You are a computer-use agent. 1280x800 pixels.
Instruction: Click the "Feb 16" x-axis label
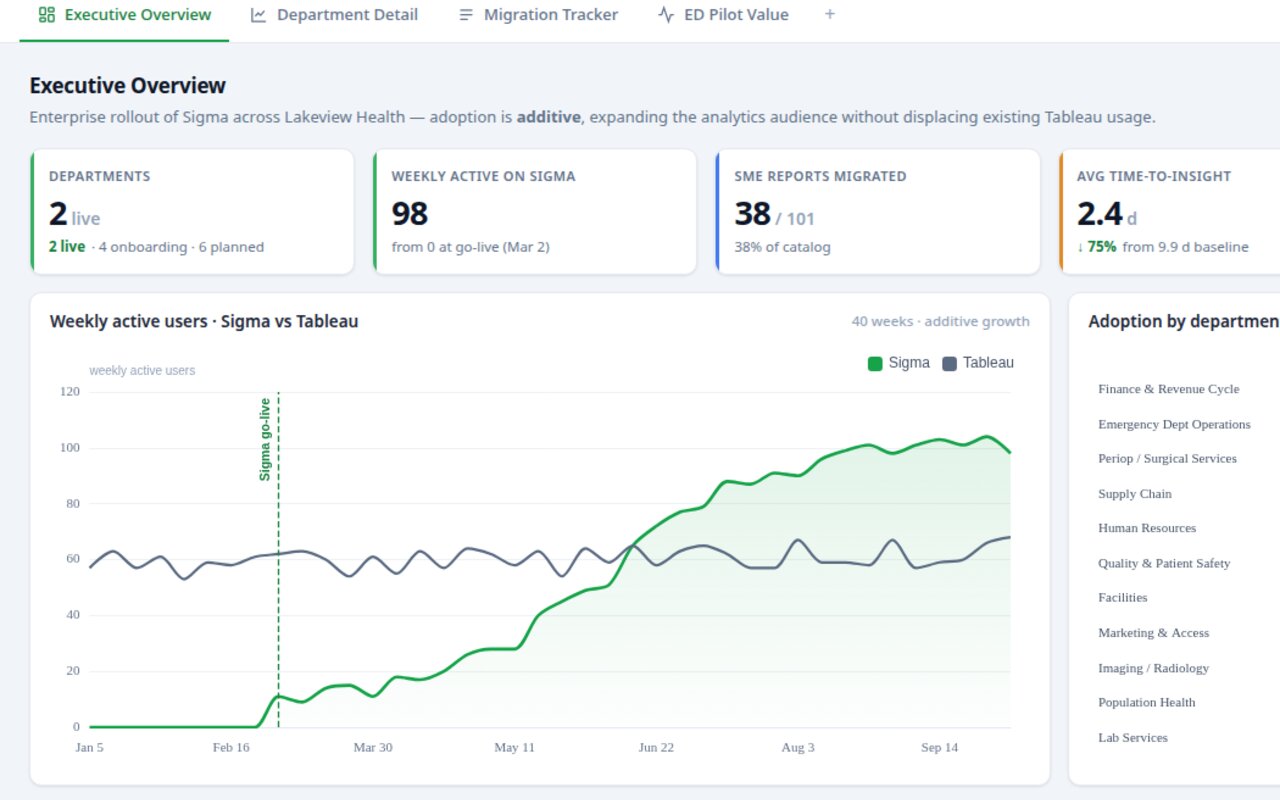(231, 747)
